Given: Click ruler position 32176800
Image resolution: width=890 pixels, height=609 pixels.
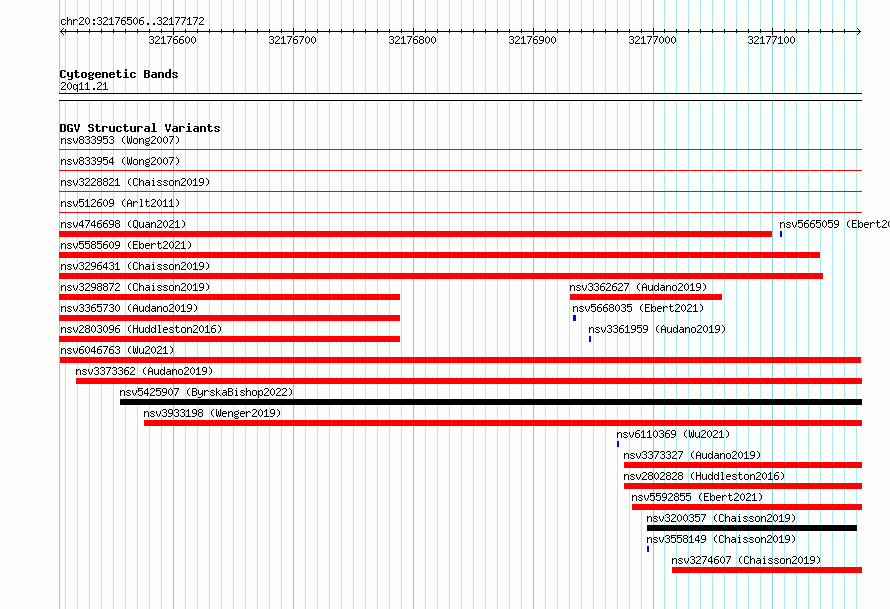Looking at the screenshot, I should click(x=413, y=40).
